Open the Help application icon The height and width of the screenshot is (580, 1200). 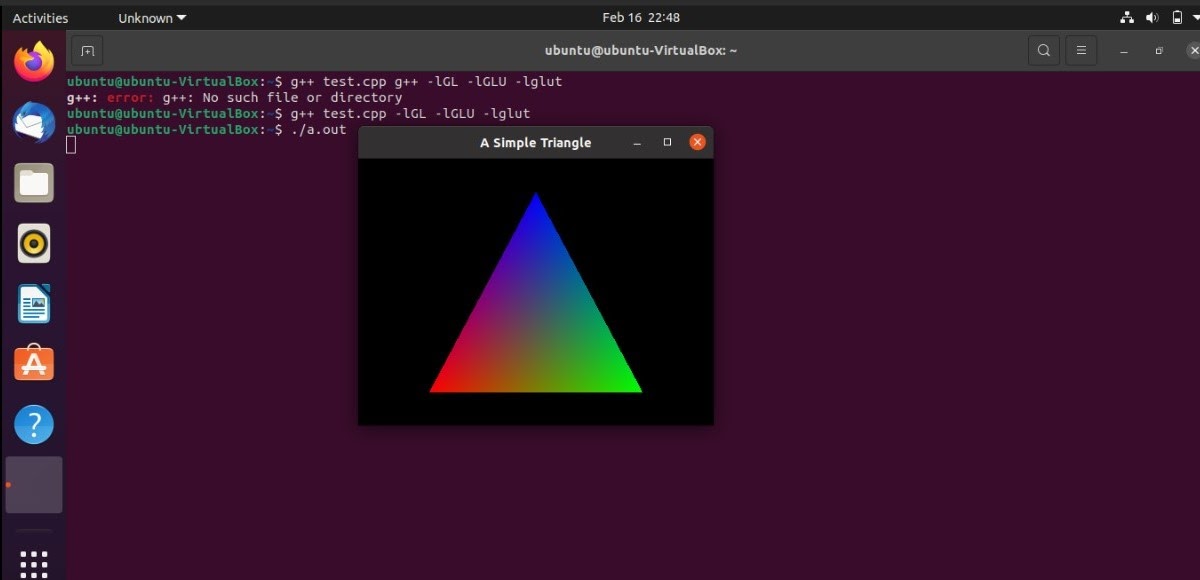(33, 422)
